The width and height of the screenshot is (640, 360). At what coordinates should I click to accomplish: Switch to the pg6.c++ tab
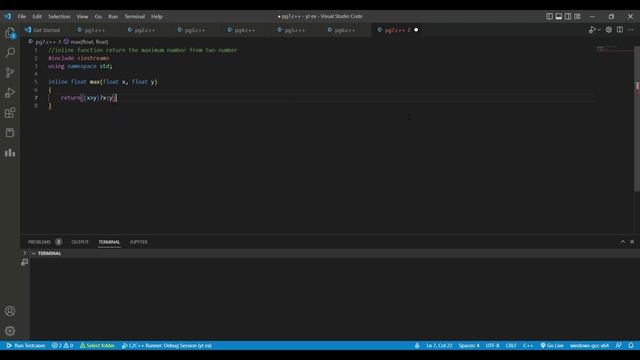(x=345, y=30)
